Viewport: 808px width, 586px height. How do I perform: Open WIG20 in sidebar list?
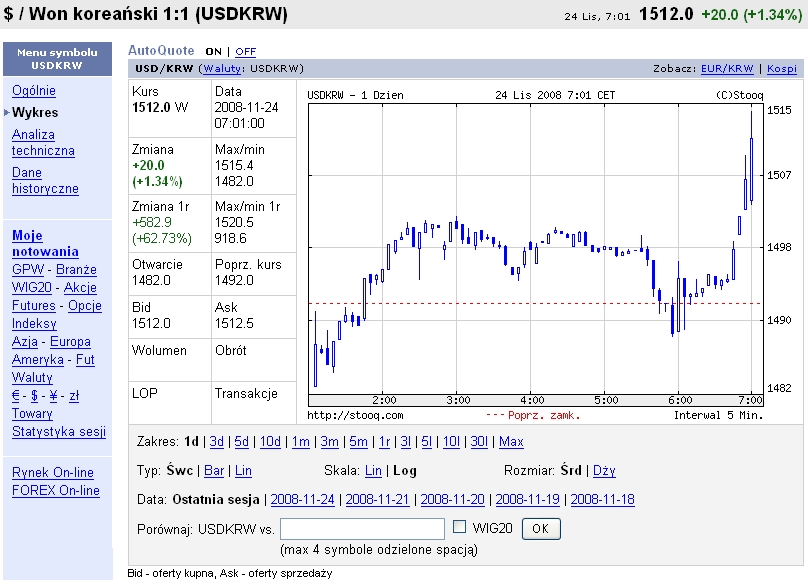click(x=32, y=288)
